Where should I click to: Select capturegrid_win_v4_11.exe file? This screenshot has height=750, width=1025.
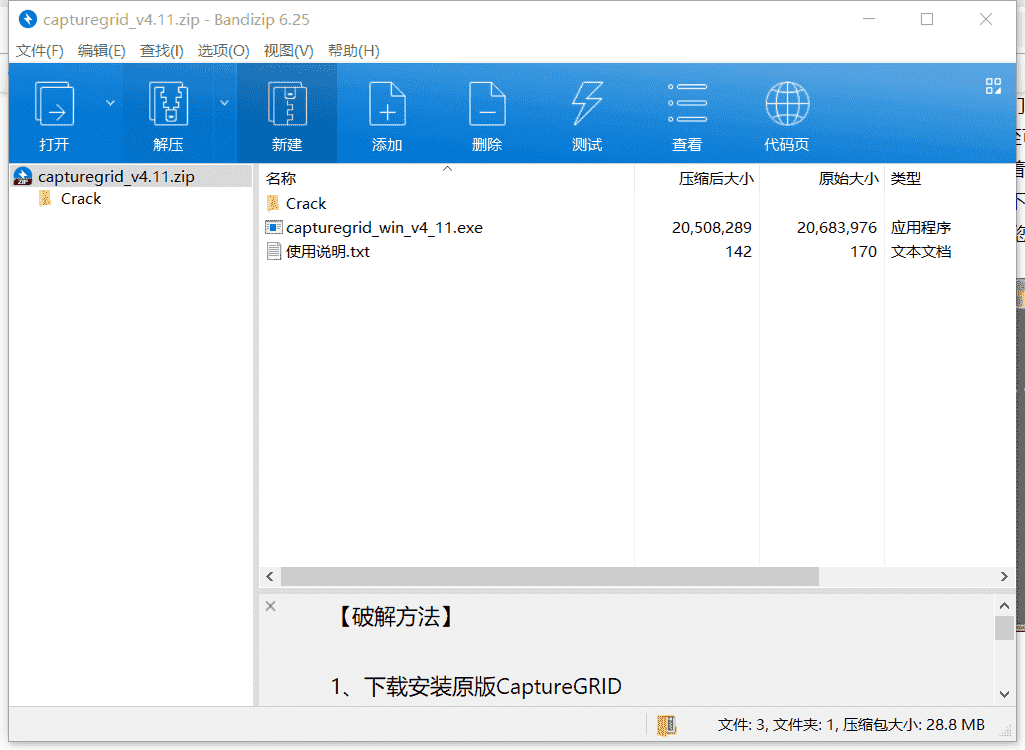click(384, 228)
